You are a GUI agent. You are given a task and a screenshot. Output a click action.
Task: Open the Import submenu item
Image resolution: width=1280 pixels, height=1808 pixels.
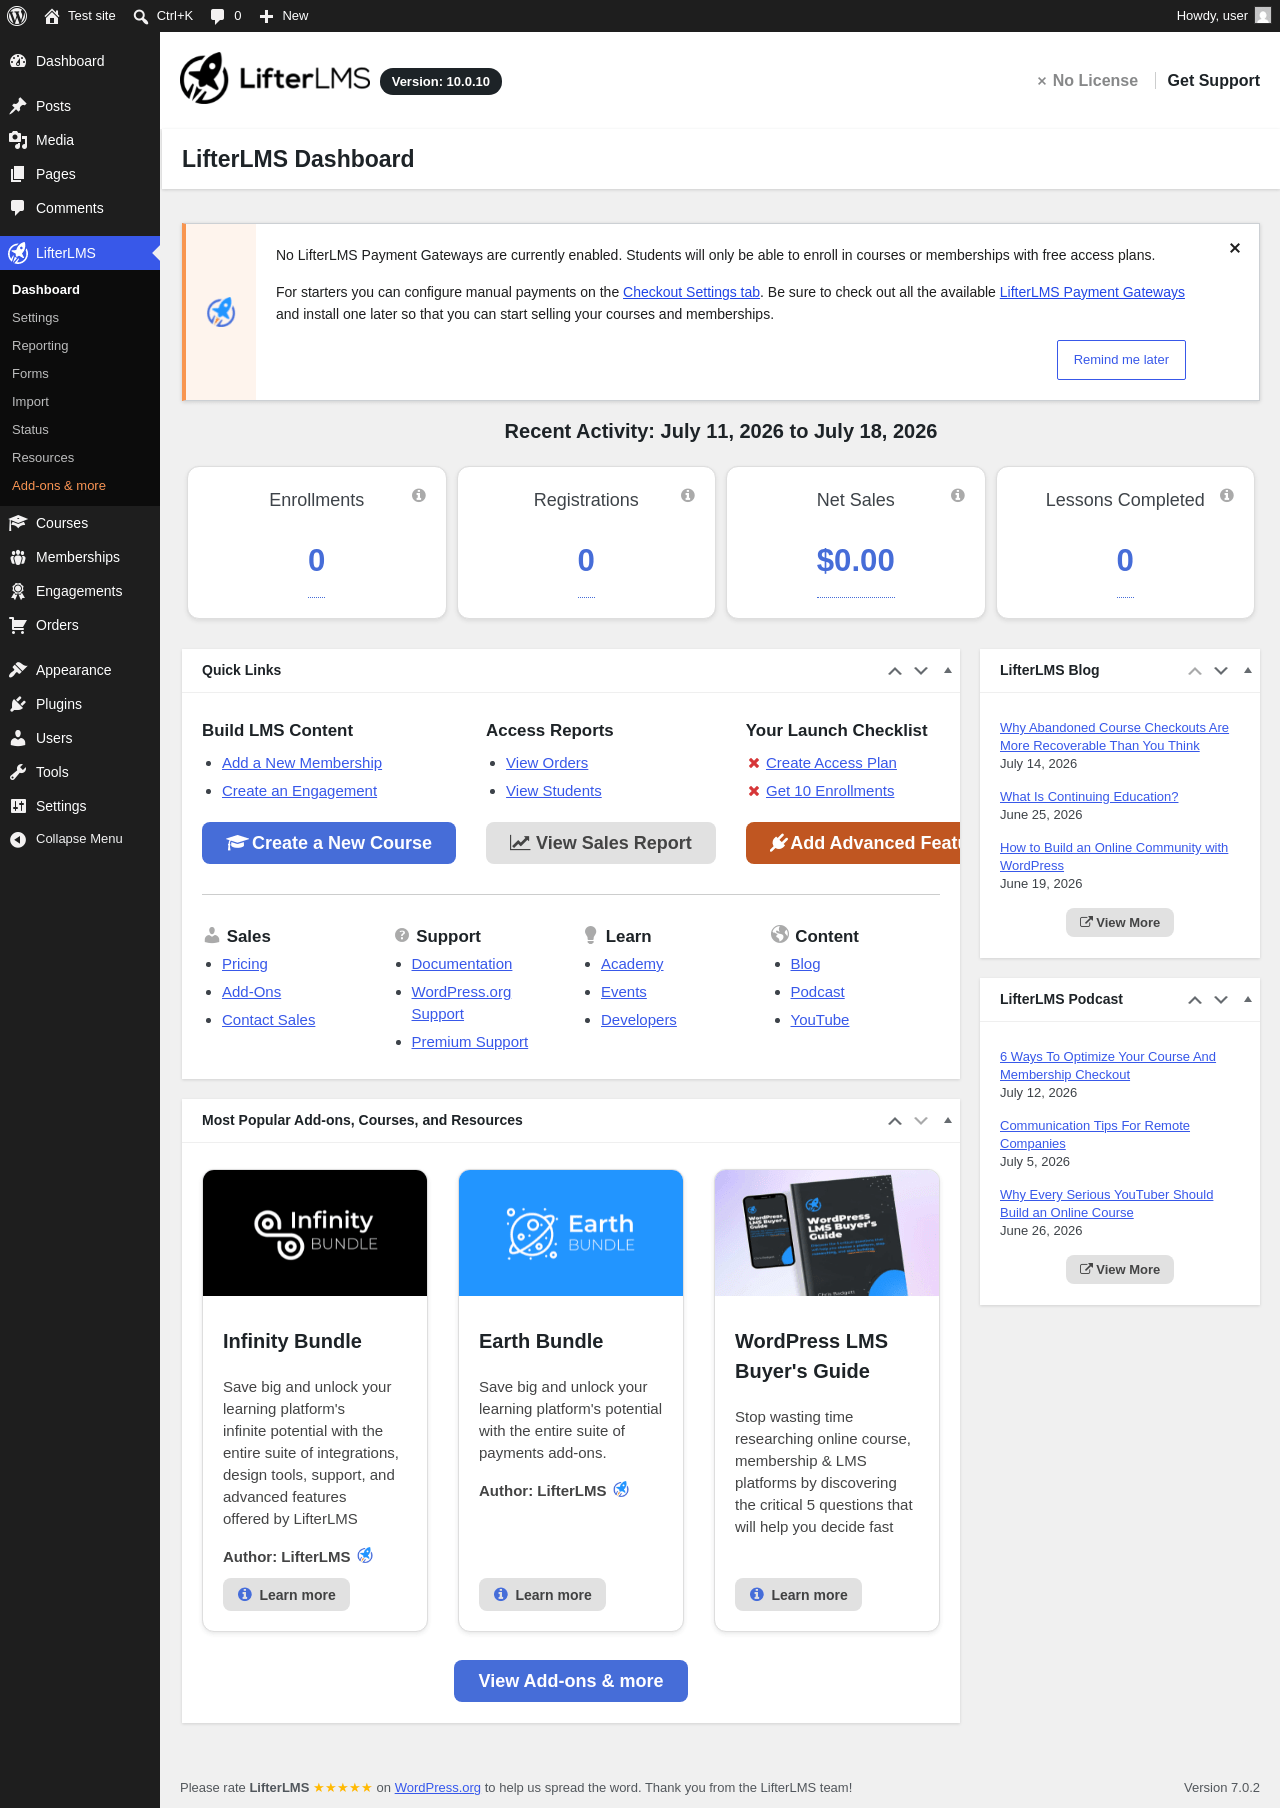(30, 402)
